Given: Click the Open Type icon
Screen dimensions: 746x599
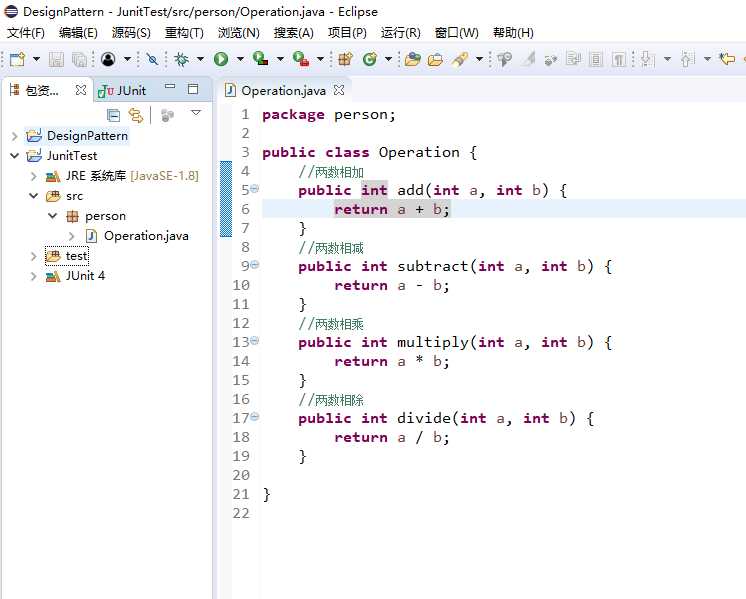Looking at the screenshot, I should (412, 59).
